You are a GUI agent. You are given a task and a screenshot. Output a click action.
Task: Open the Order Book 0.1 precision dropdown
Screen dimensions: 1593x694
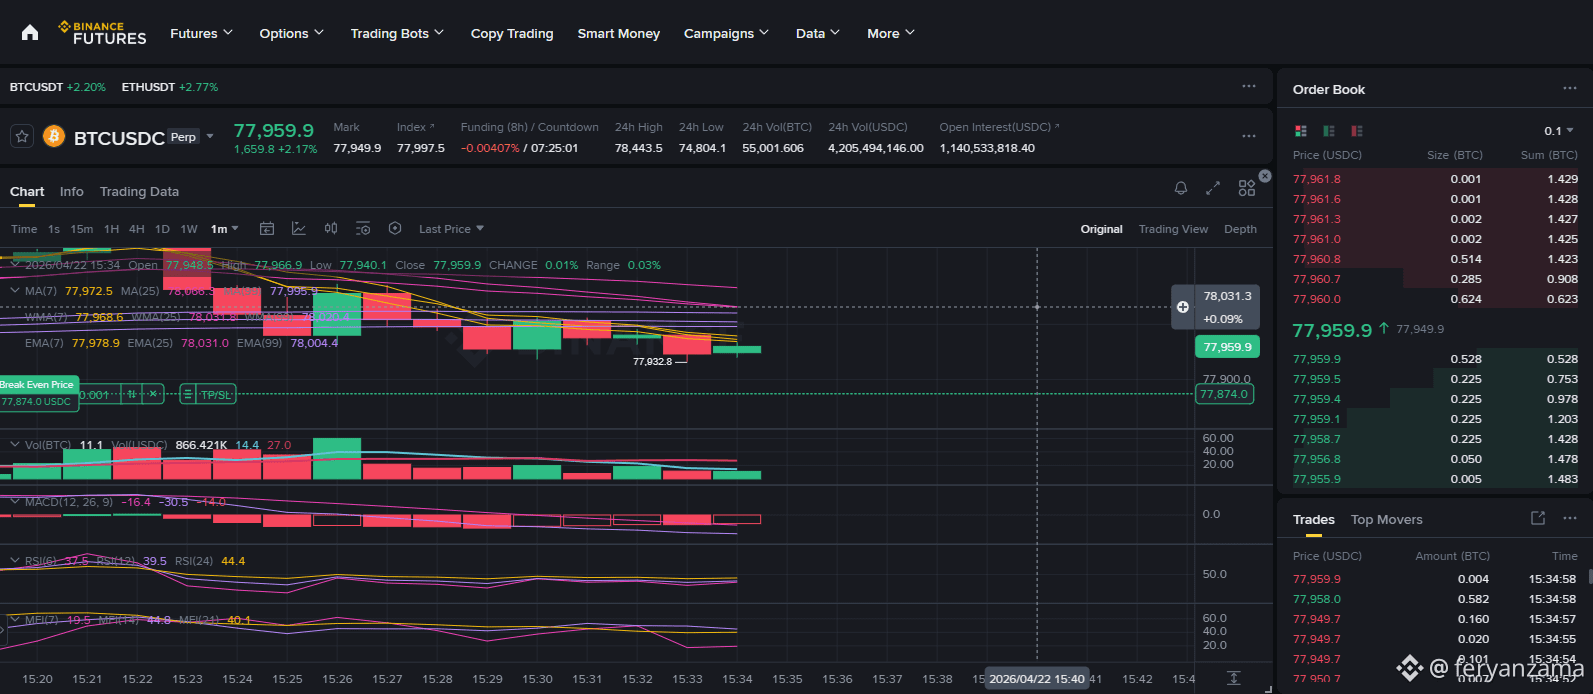pyautogui.click(x=1559, y=131)
